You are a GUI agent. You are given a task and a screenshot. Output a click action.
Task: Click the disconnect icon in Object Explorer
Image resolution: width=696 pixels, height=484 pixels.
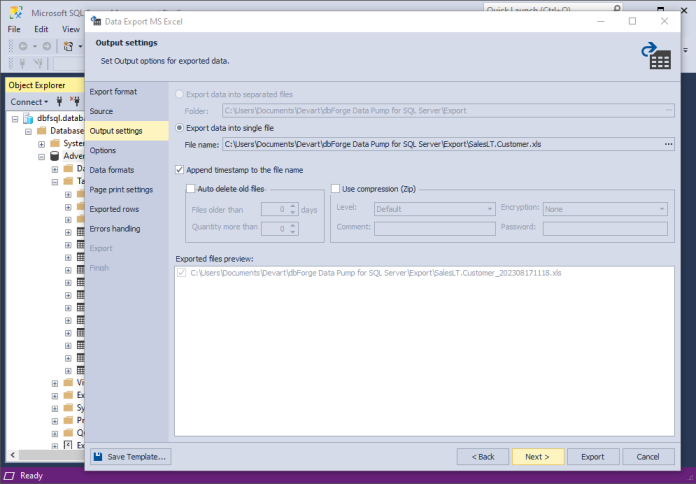76,101
